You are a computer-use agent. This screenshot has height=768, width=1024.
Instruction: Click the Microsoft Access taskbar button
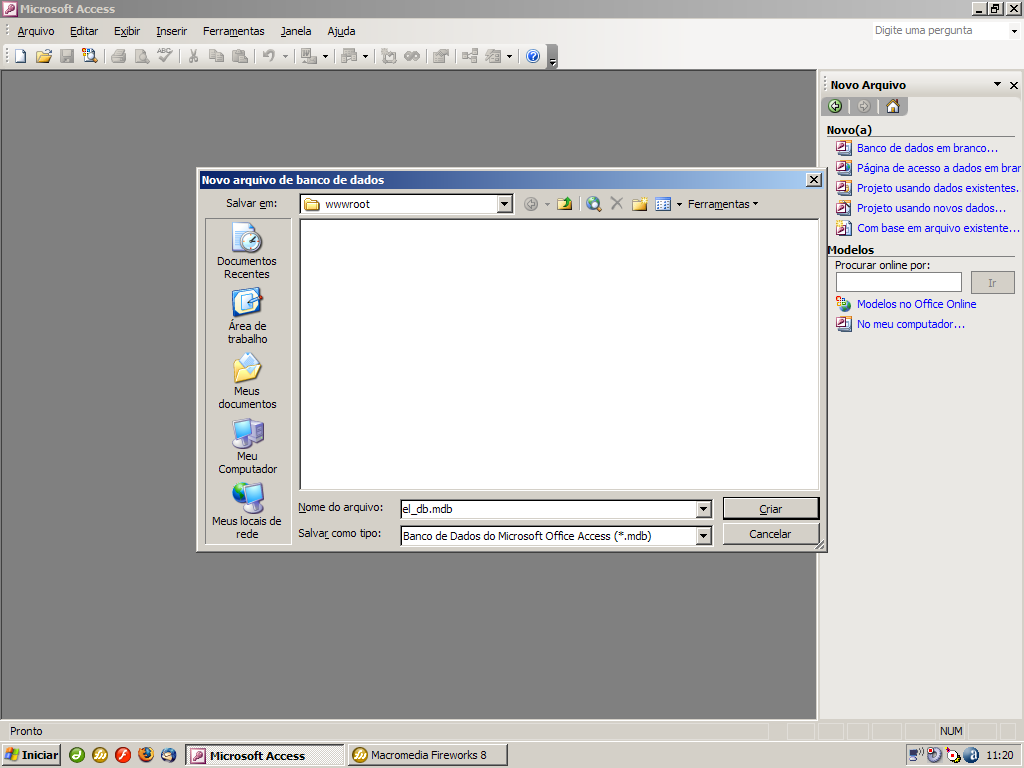click(x=264, y=755)
